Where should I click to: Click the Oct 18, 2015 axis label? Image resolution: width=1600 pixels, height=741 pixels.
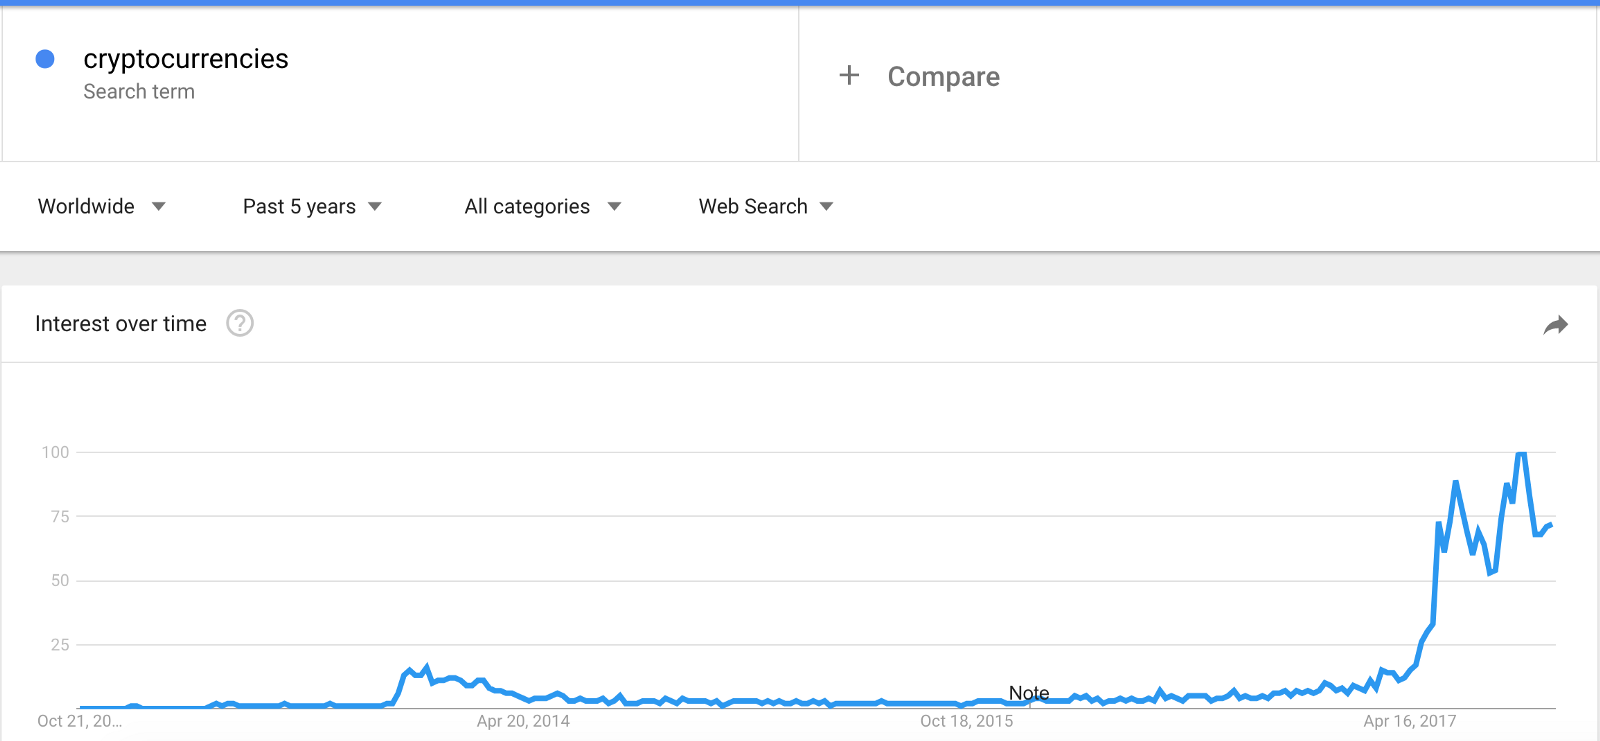click(x=966, y=721)
